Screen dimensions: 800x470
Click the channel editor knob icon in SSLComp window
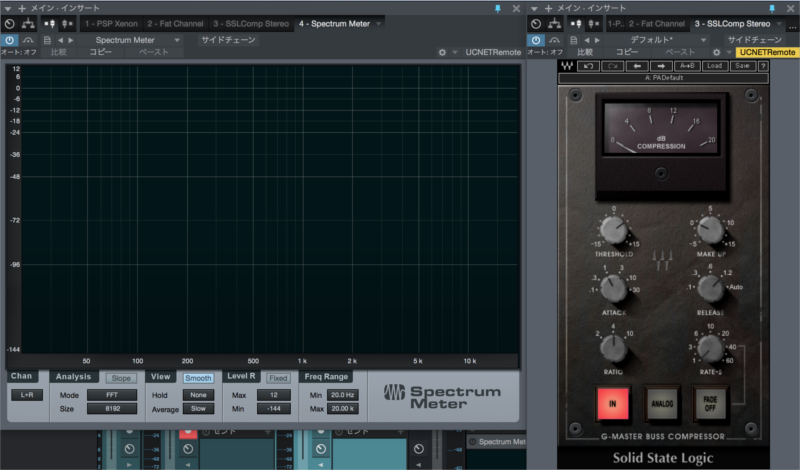click(536, 23)
